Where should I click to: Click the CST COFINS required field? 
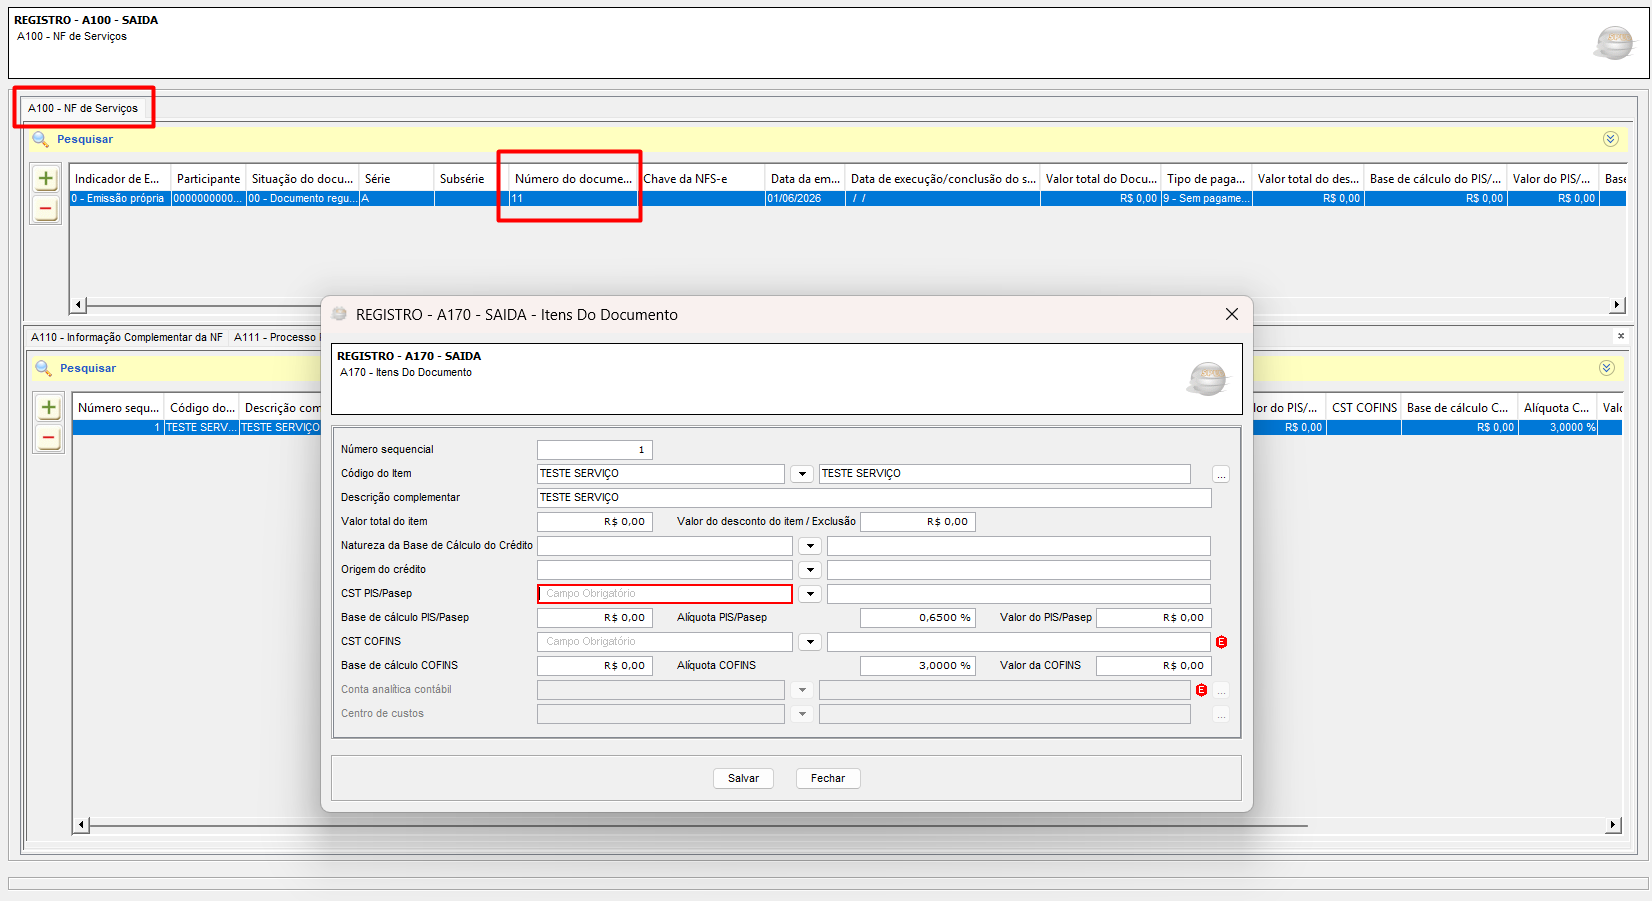point(665,642)
